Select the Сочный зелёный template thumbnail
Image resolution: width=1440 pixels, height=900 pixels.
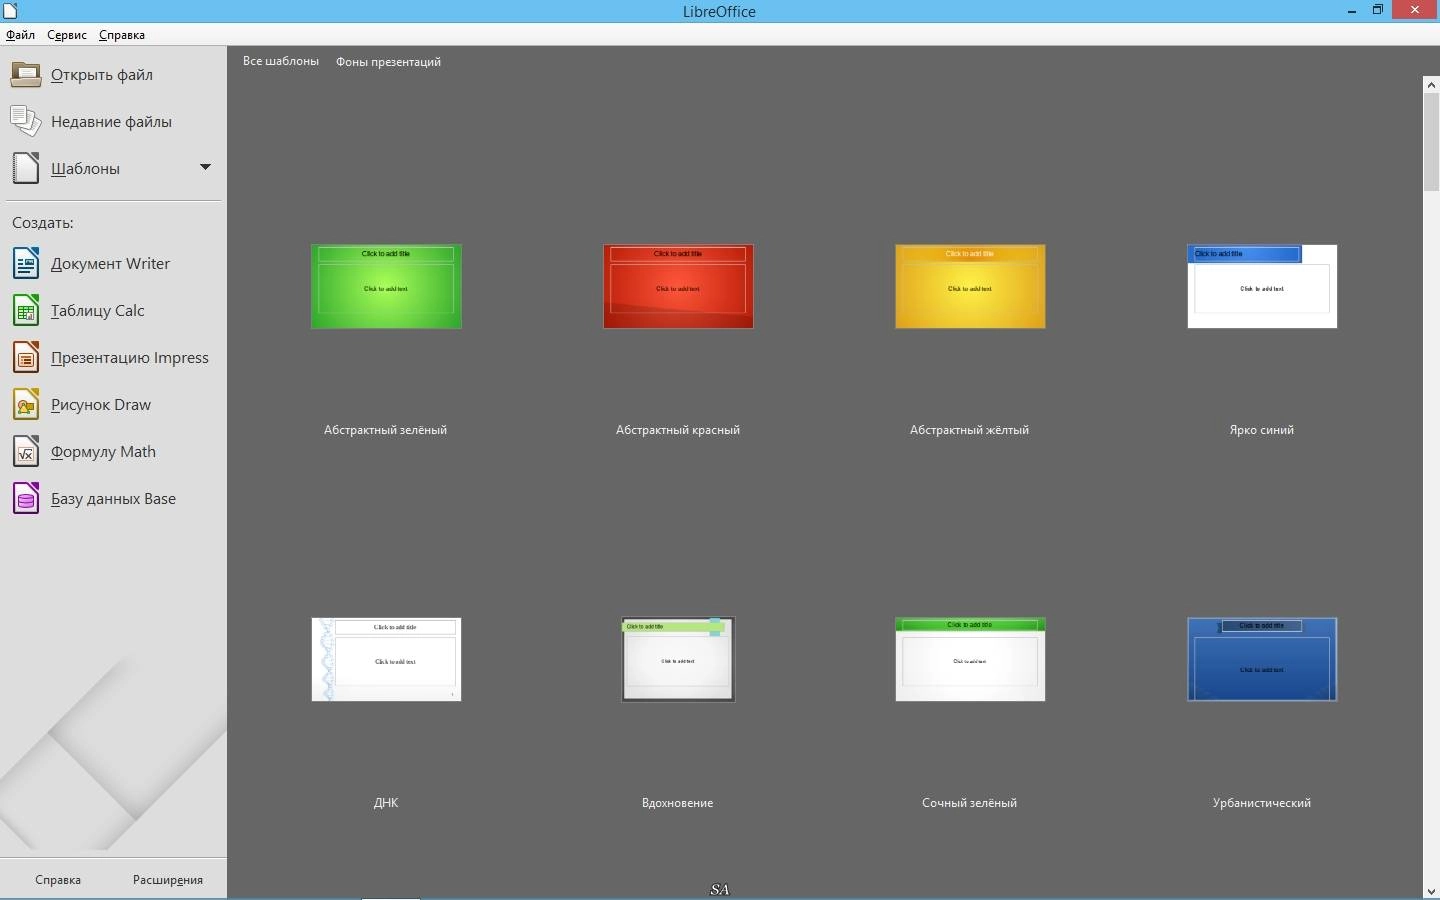tap(970, 659)
